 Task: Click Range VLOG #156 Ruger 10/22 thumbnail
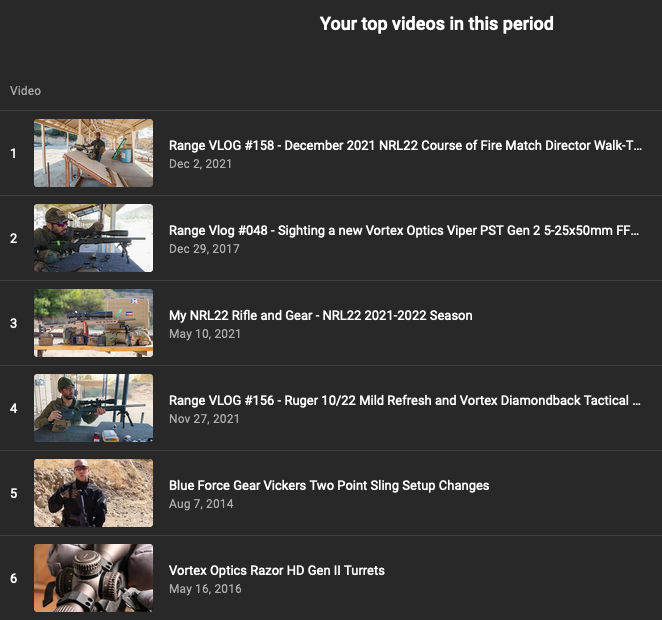coord(93,408)
